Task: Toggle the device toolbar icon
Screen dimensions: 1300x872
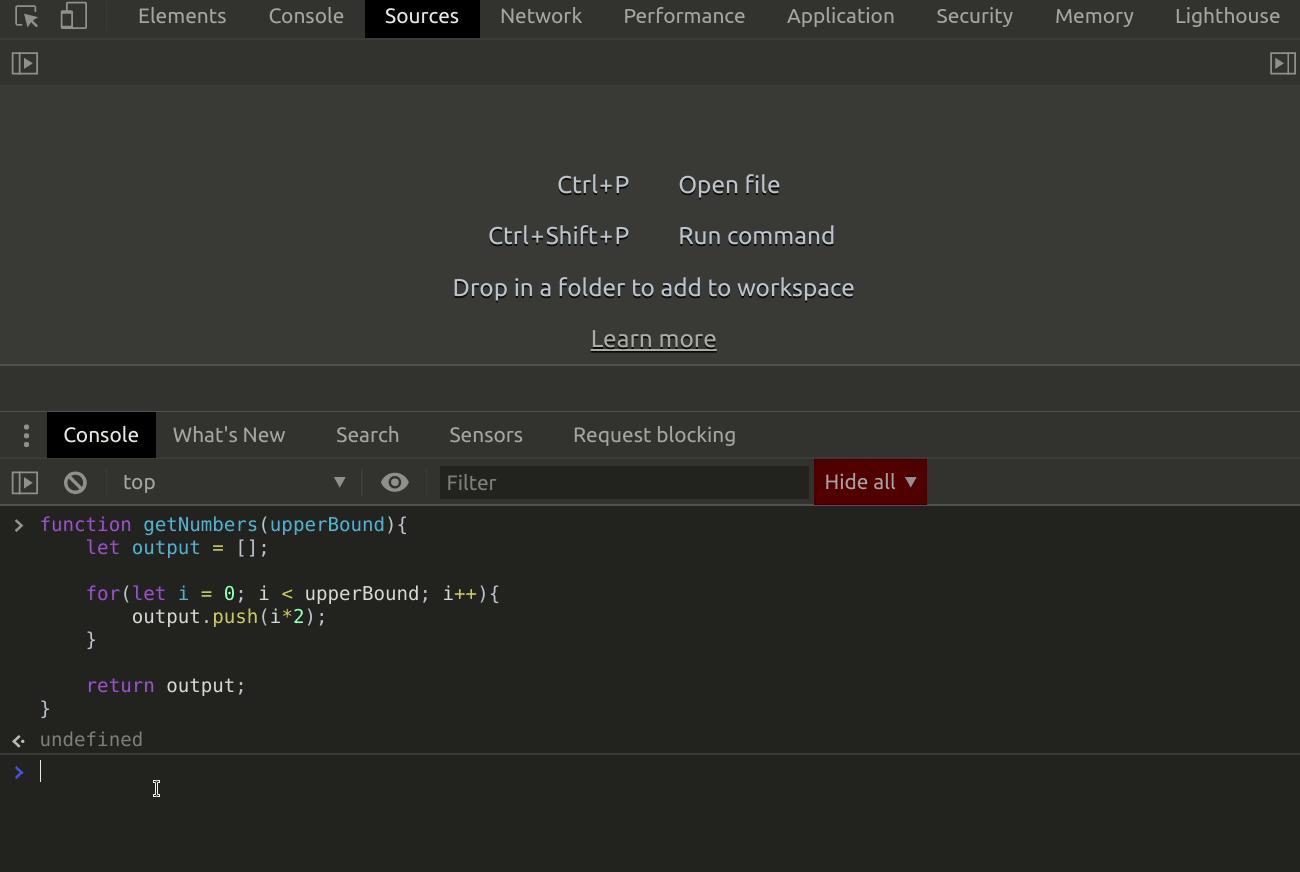Action: coord(73,16)
